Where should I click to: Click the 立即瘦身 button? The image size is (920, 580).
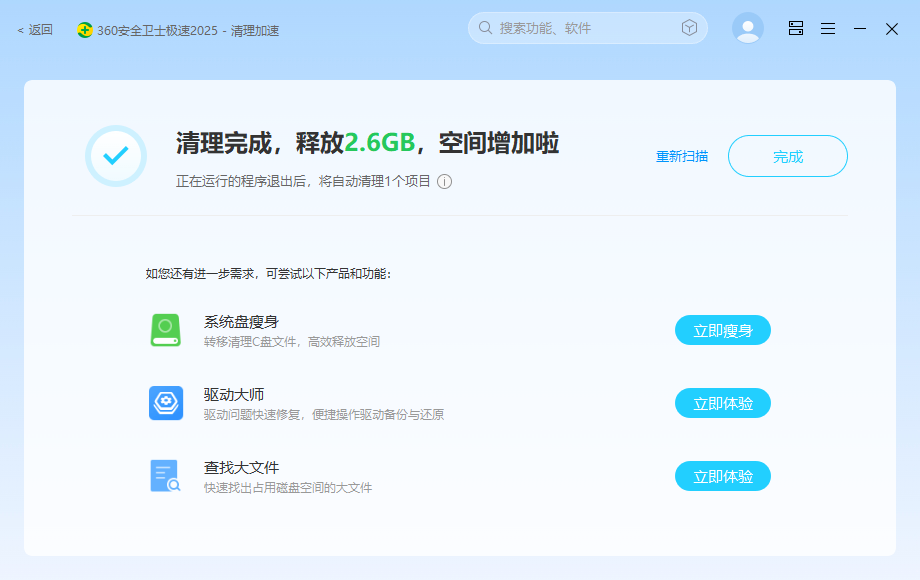click(x=722, y=330)
